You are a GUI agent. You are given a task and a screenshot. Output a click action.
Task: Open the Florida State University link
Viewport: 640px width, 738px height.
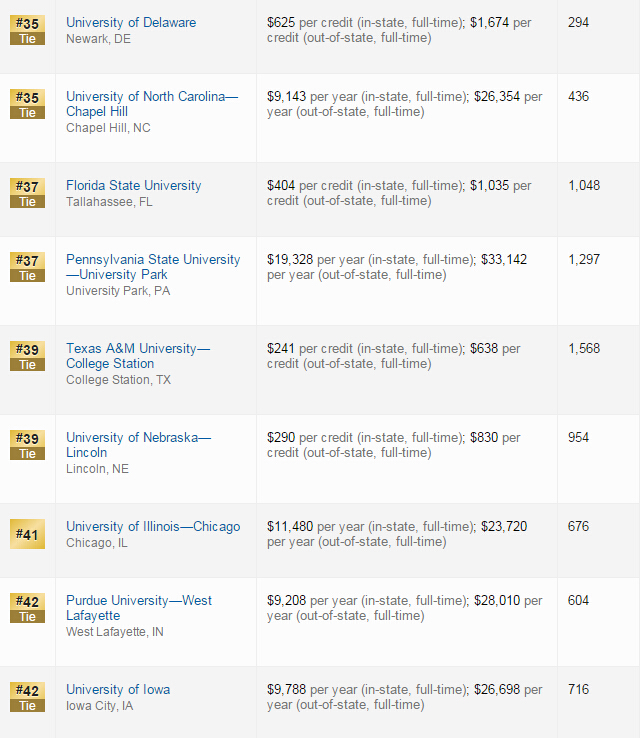tap(134, 185)
